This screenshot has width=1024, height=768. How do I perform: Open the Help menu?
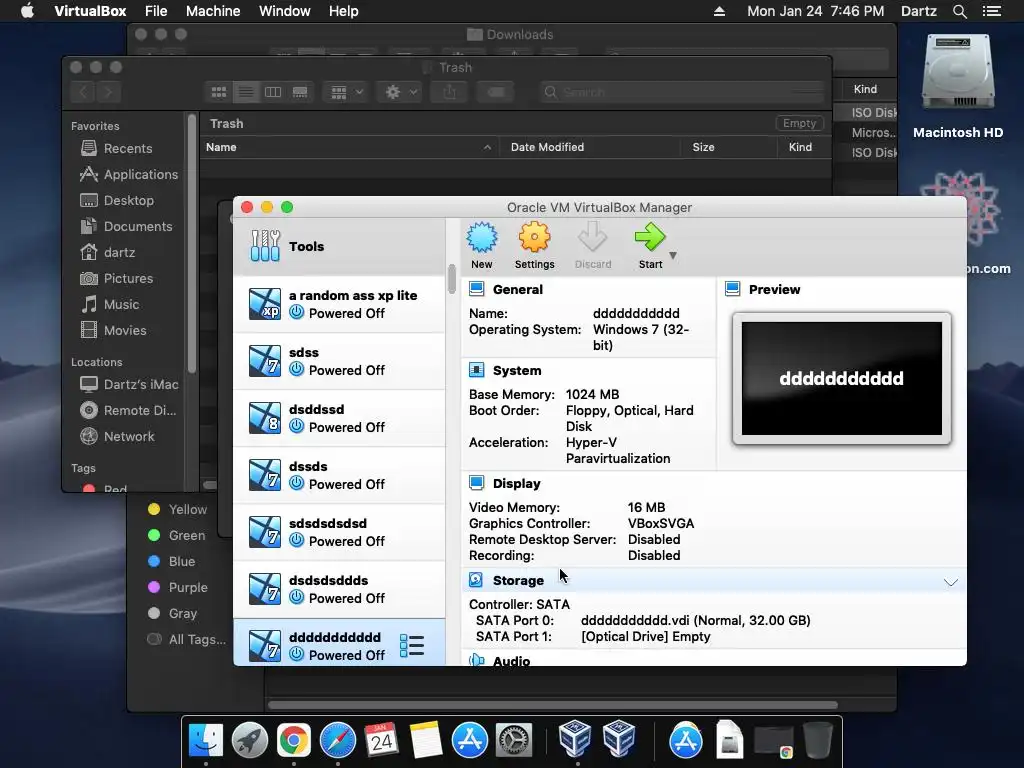[x=344, y=11]
